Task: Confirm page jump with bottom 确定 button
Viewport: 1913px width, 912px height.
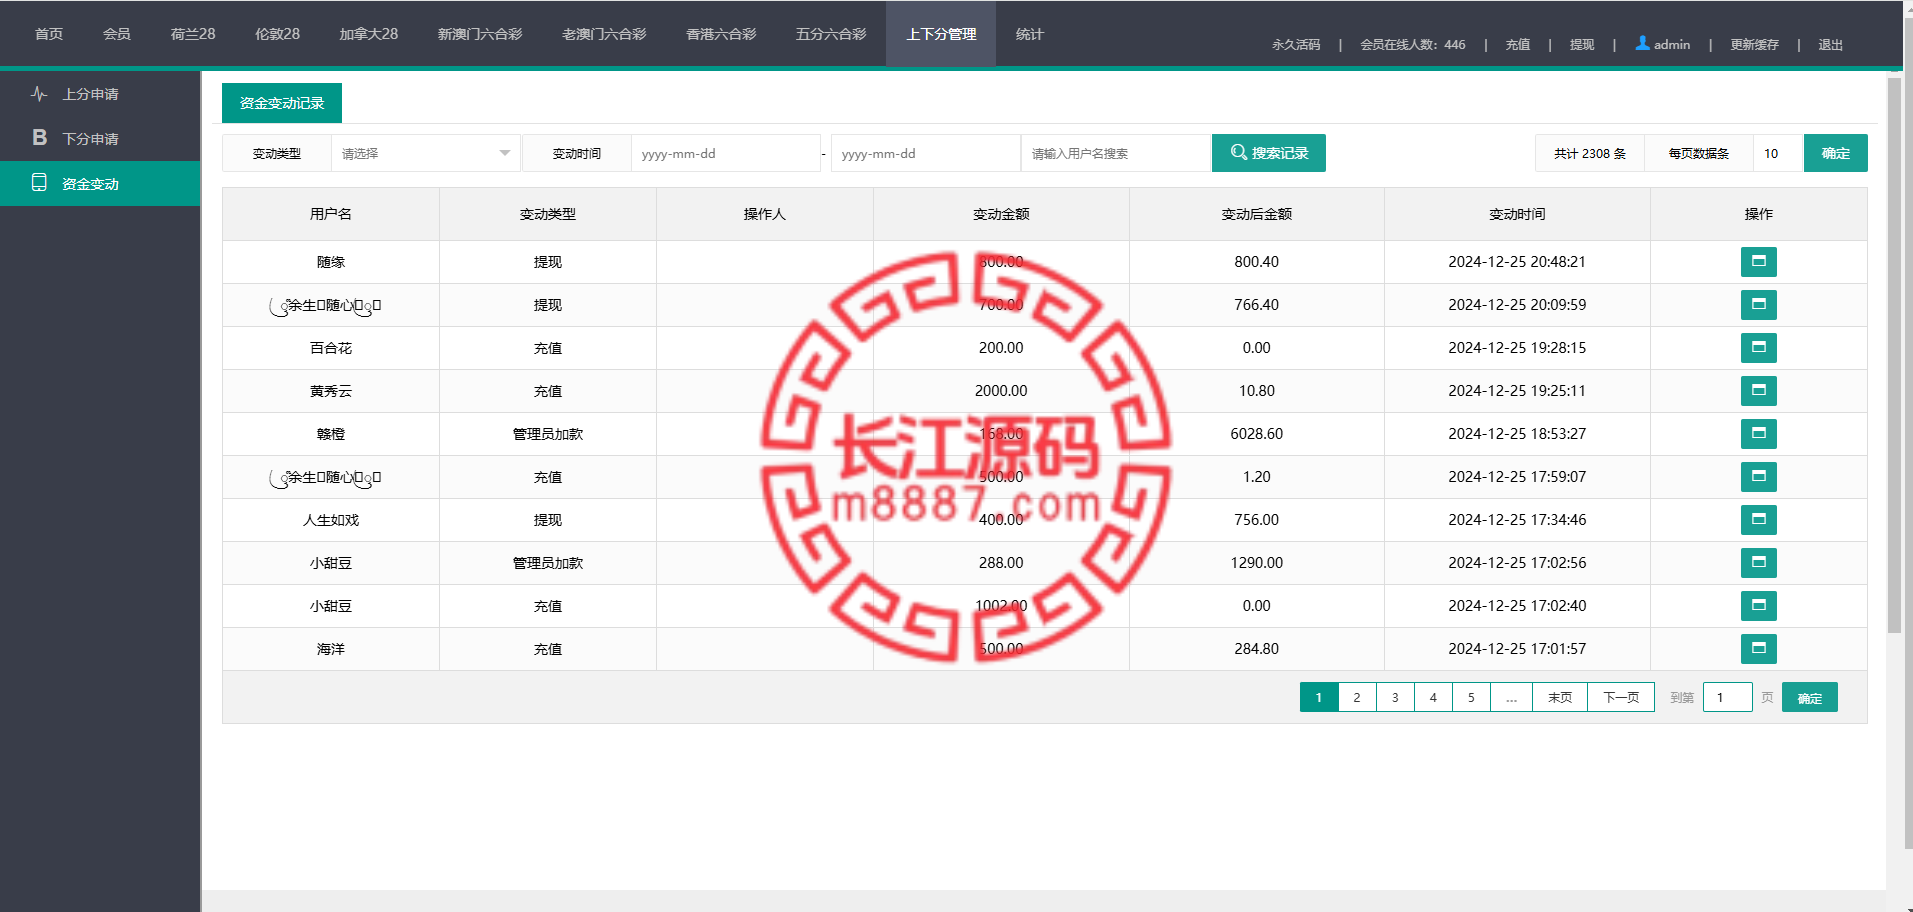Action: tap(1809, 698)
